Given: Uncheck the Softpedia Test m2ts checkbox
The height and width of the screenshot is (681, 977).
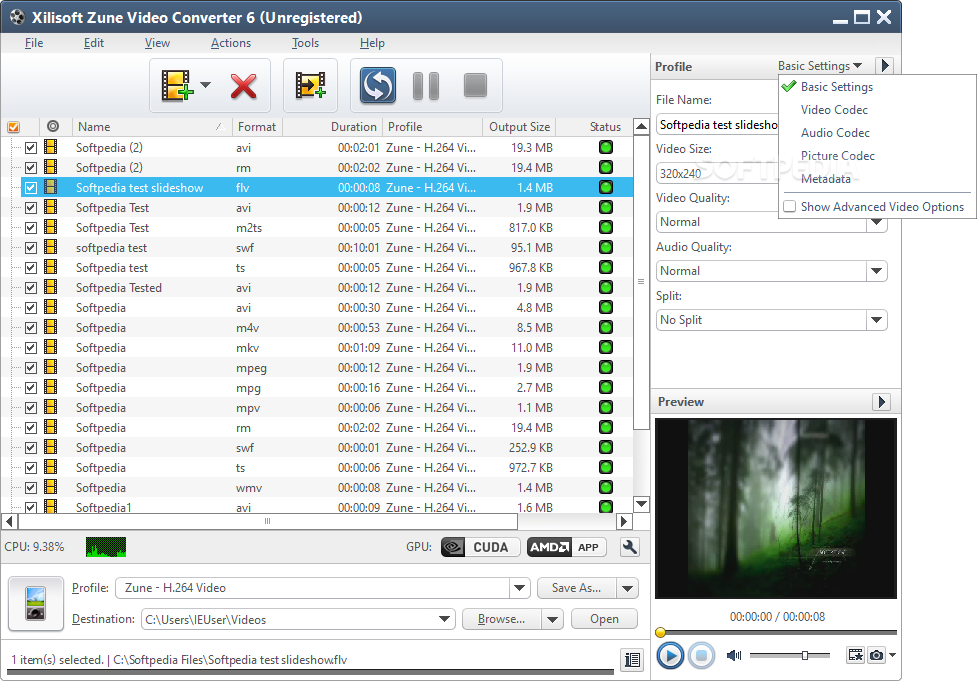Looking at the screenshot, I should tap(31, 227).
